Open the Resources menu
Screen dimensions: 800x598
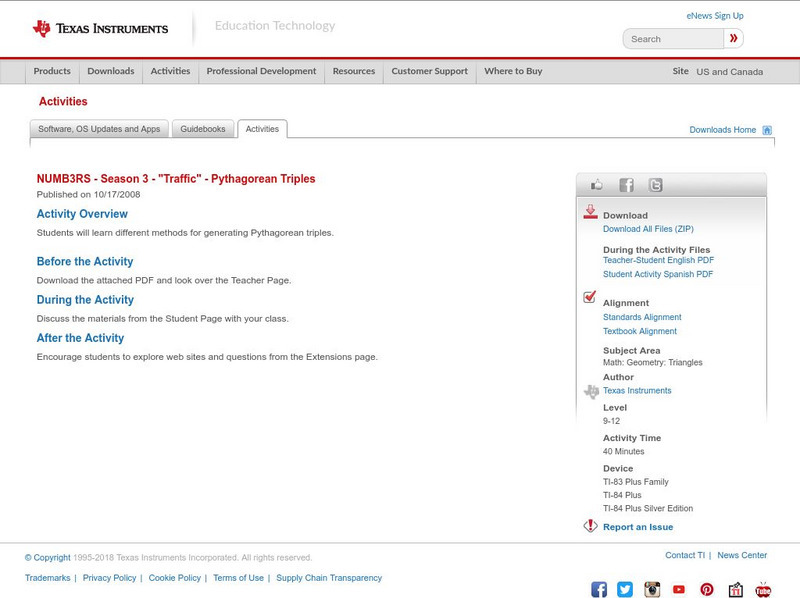click(x=354, y=71)
